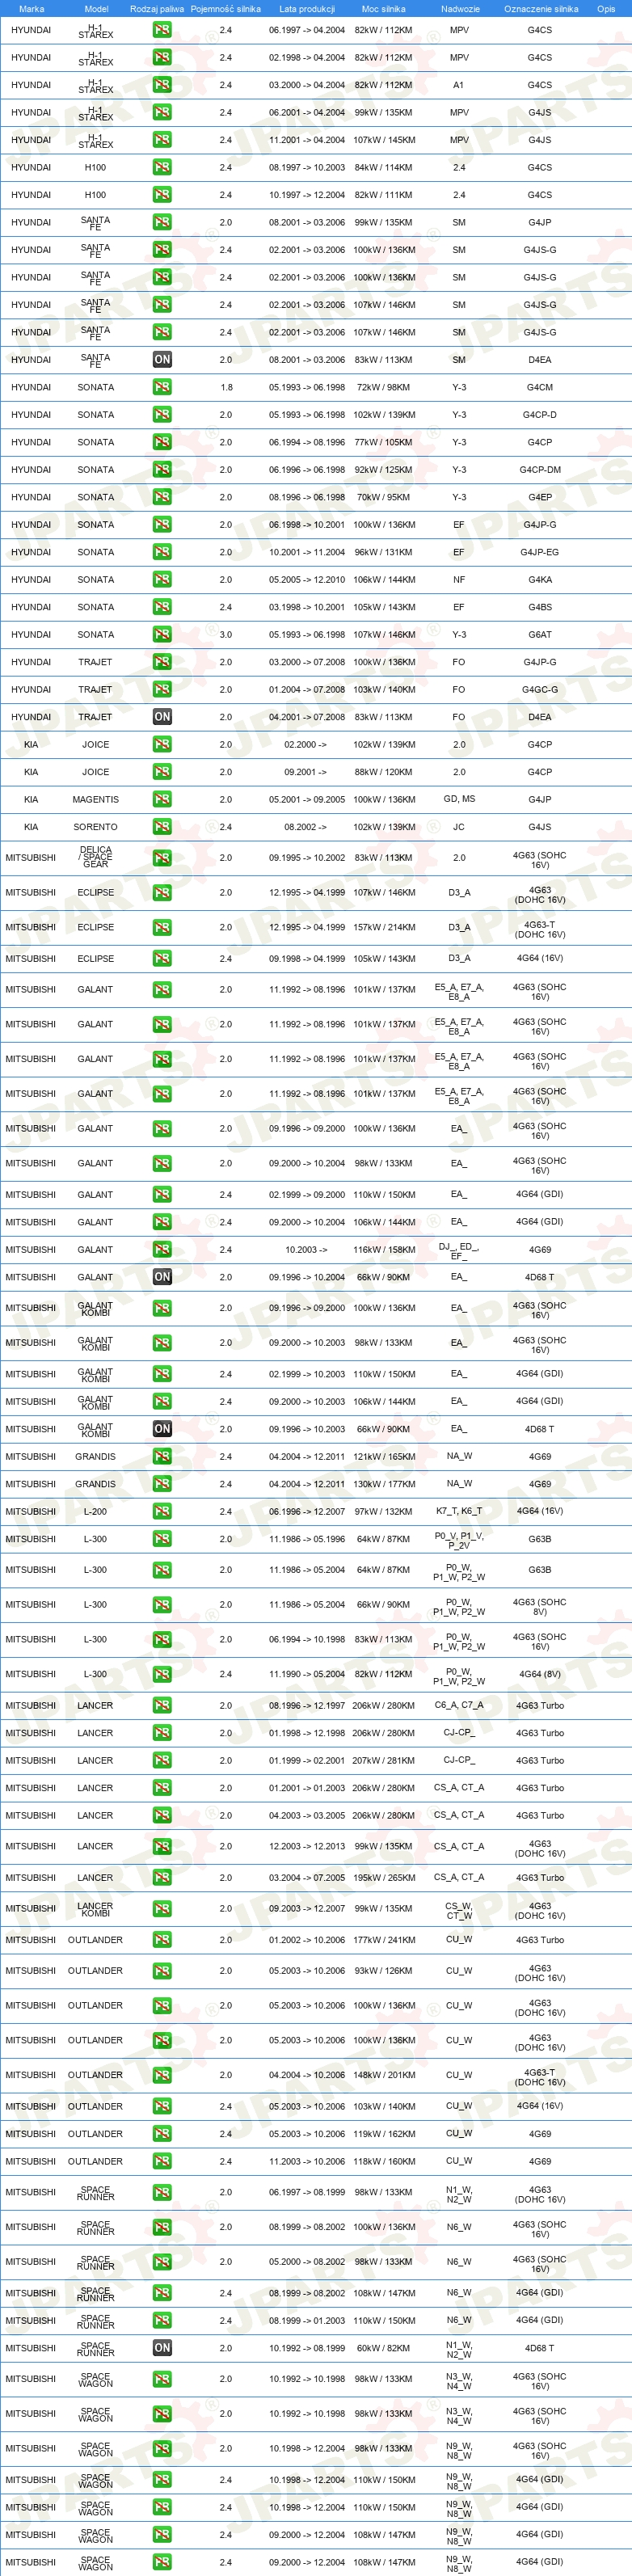Click engine code G6AT
The height and width of the screenshot is (2576, 632).
pos(540,634)
